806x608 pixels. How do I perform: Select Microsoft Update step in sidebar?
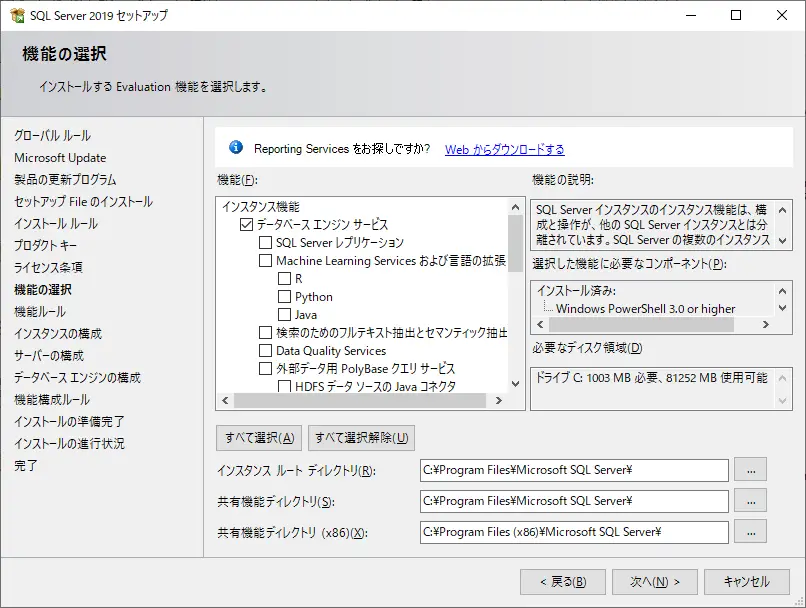coord(60,158)
